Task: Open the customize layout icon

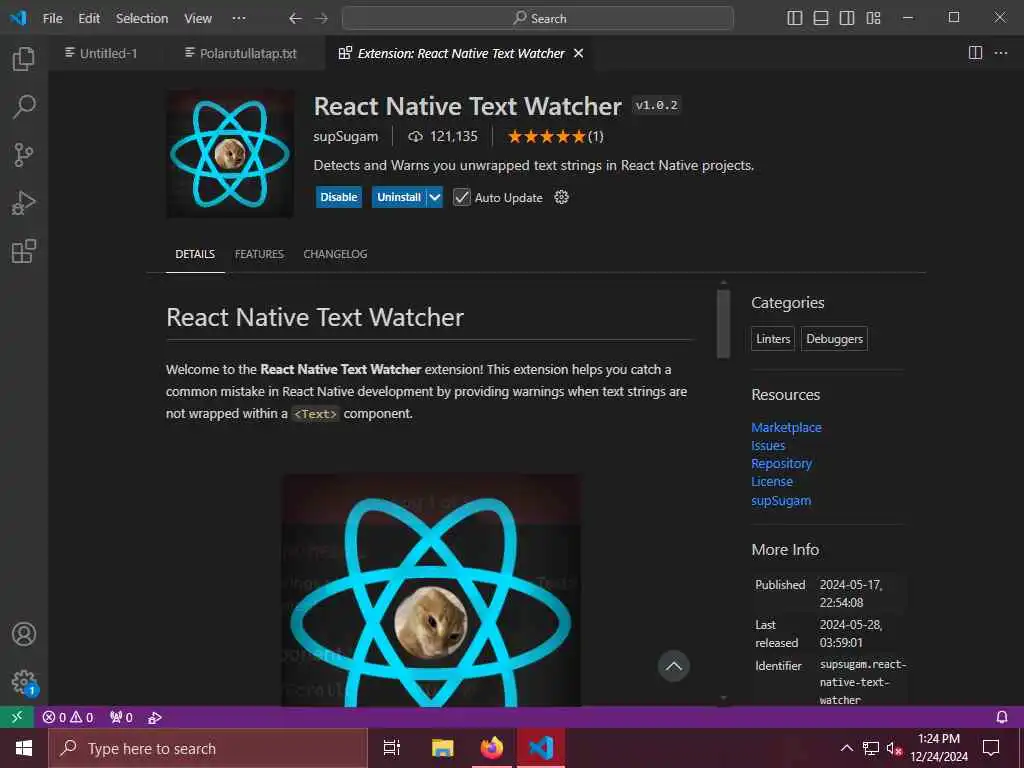Action: click(873, 18)
